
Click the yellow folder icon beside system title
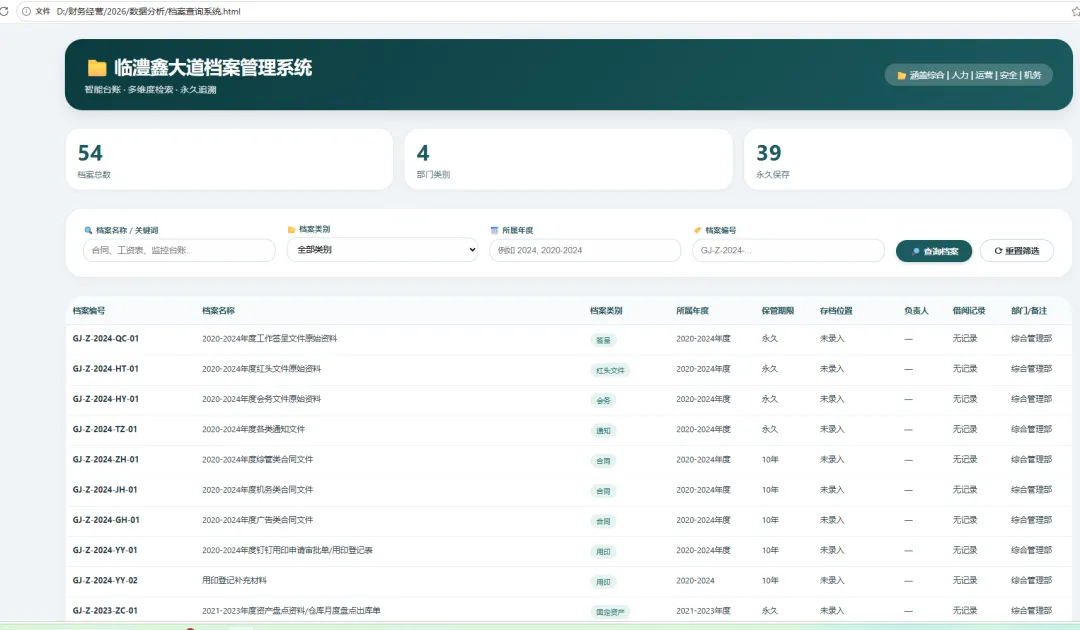pos(97,67)
